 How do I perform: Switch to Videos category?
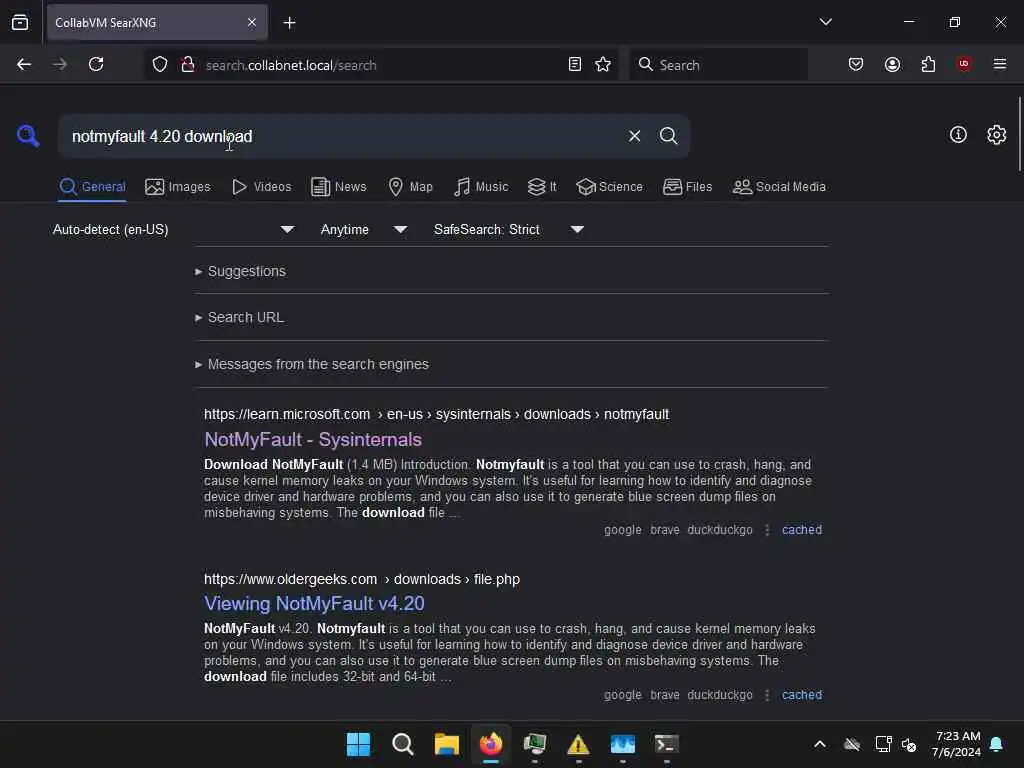pyautogui.click(x=262, y=187)
